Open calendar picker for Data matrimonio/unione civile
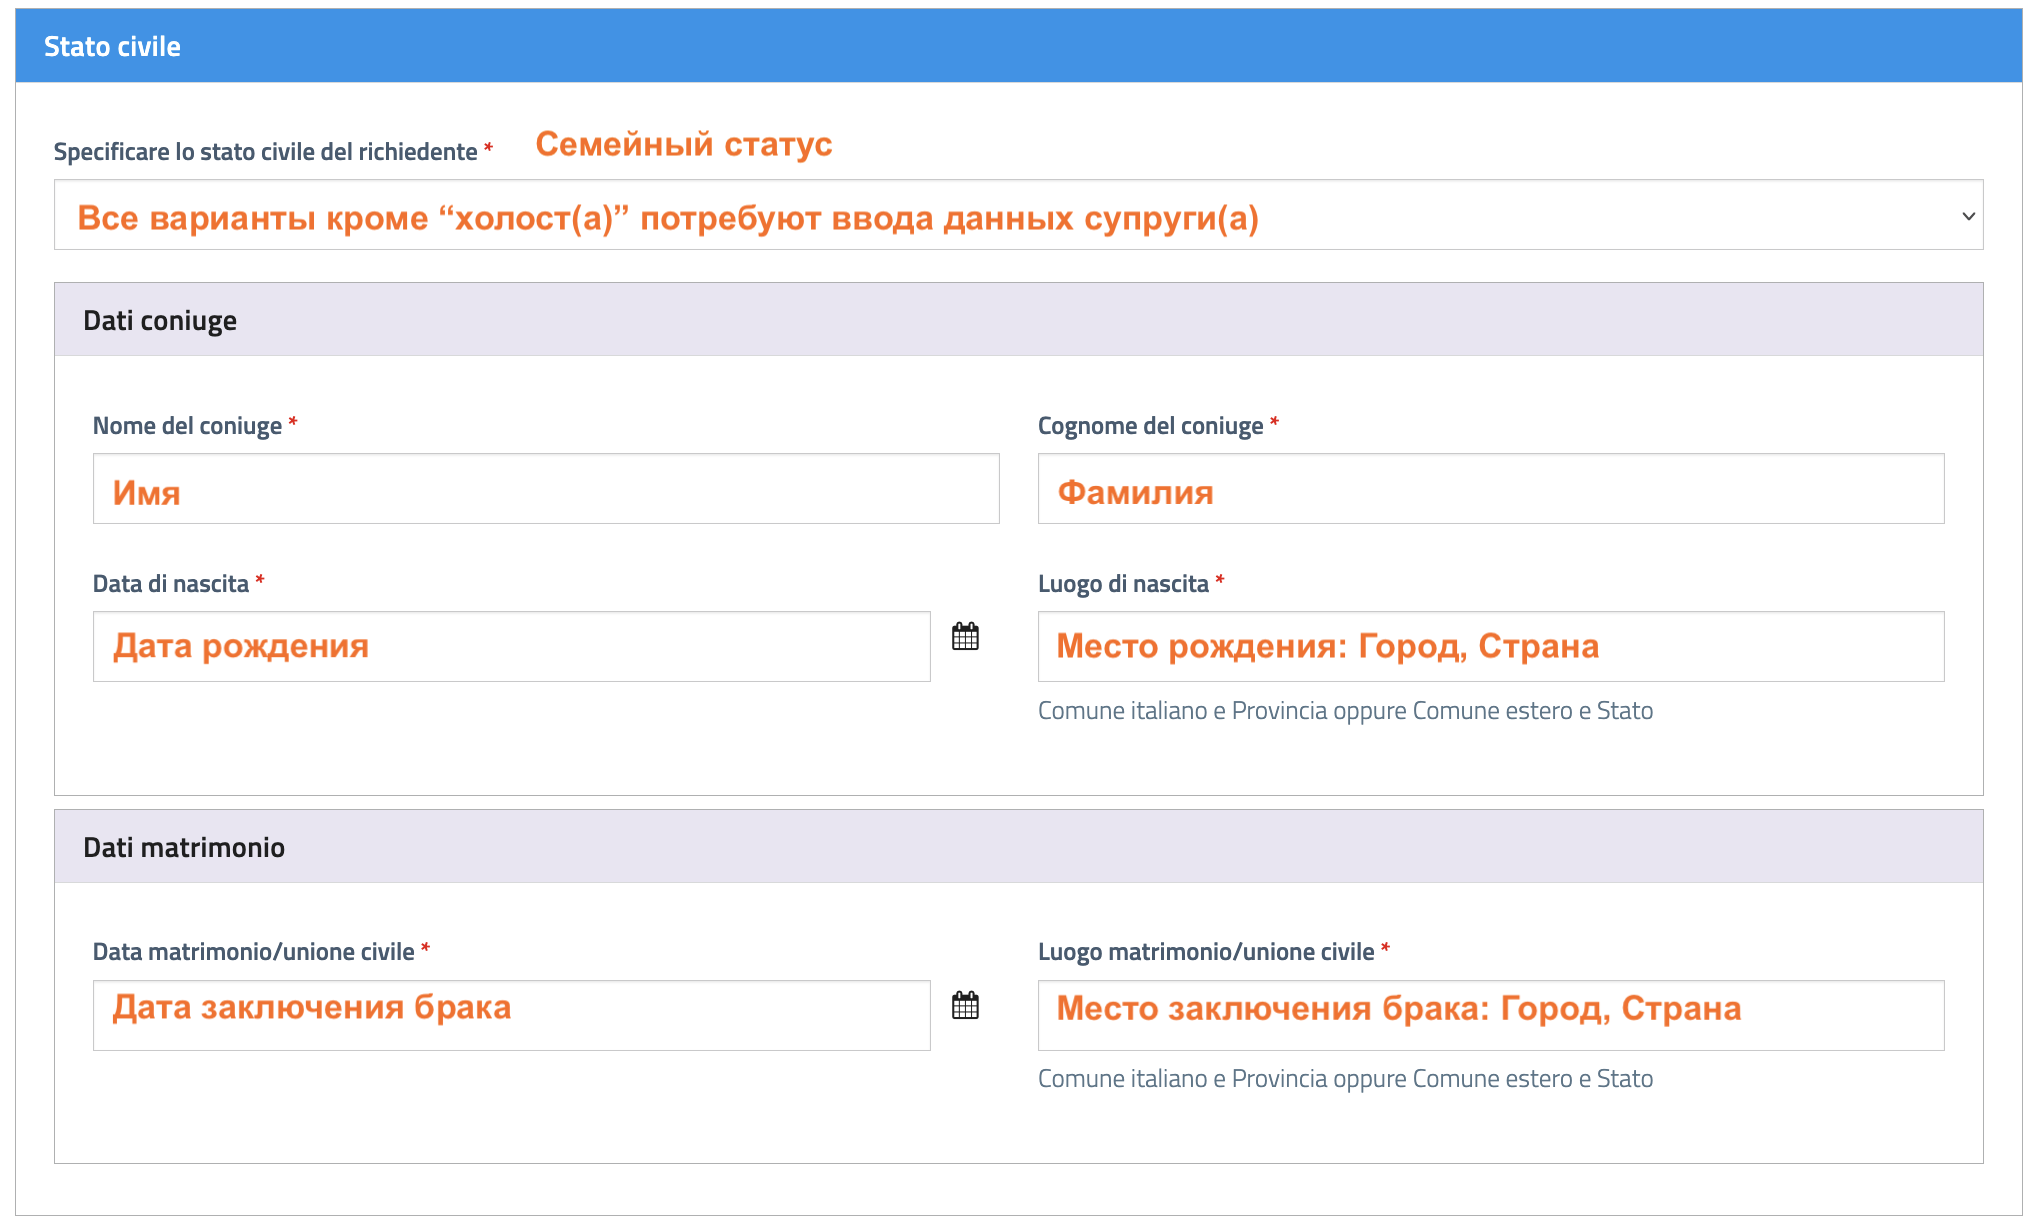Image resolution: width=2038 pixels, height=1226 pixels. click(965, 1005)
